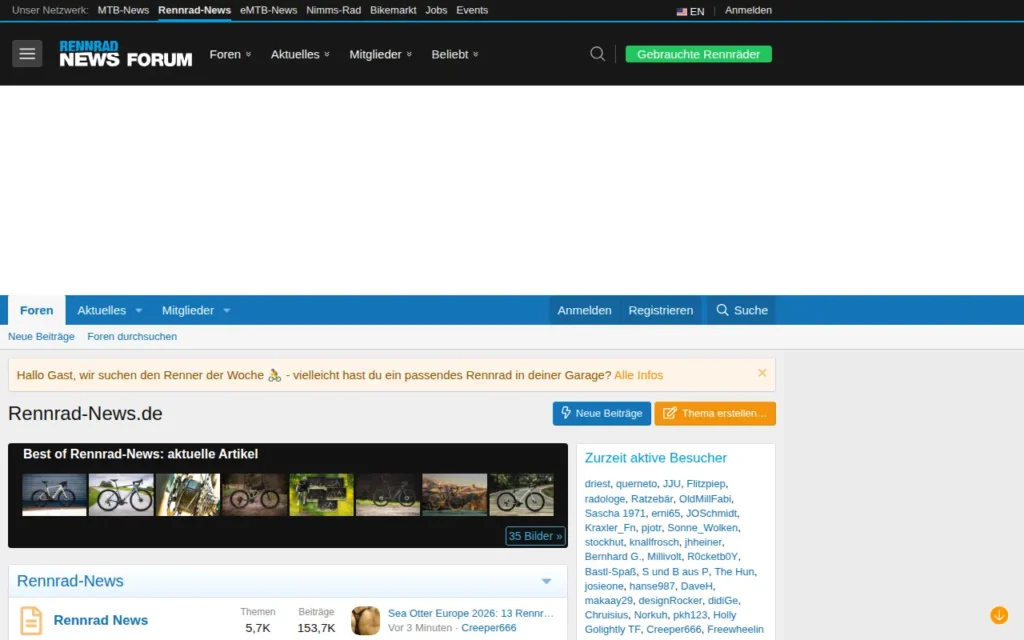Screen dimensions: 1024x640
Task: Open the Rennrad-News category heading
Action: [x=70, y=581]
